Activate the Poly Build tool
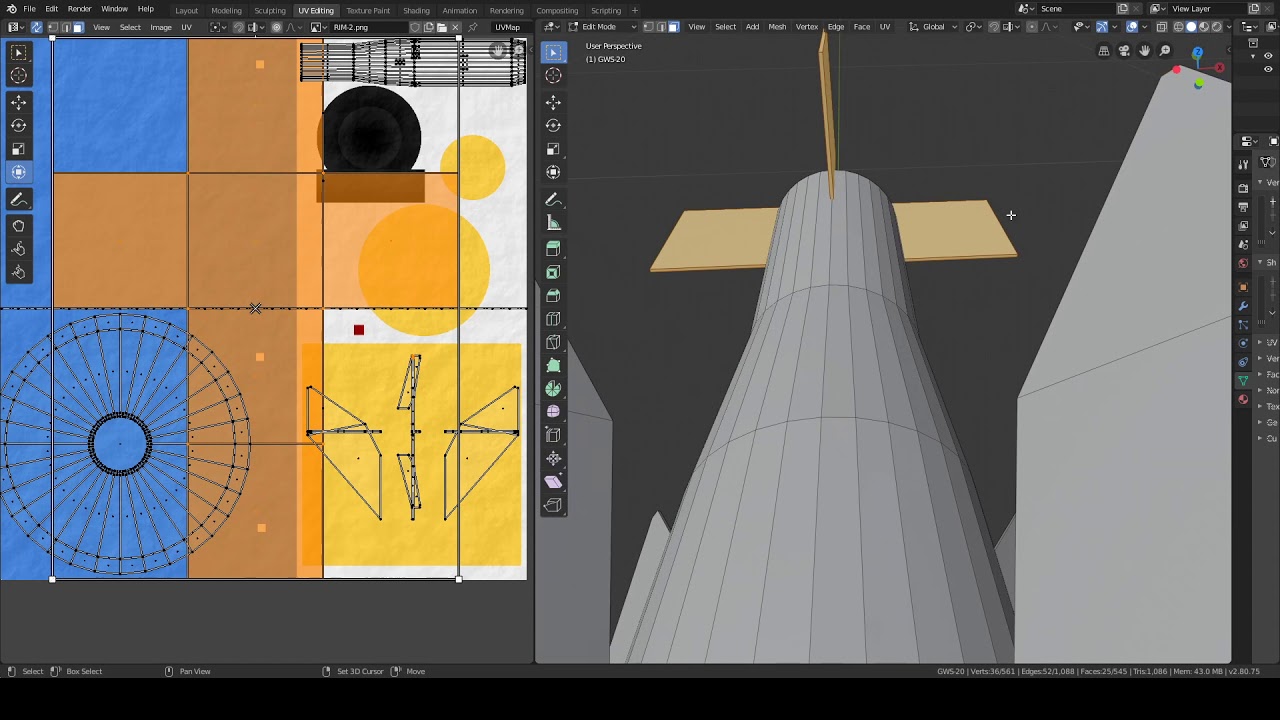This screenshot has width=1280, height=720. coord(553,366)
